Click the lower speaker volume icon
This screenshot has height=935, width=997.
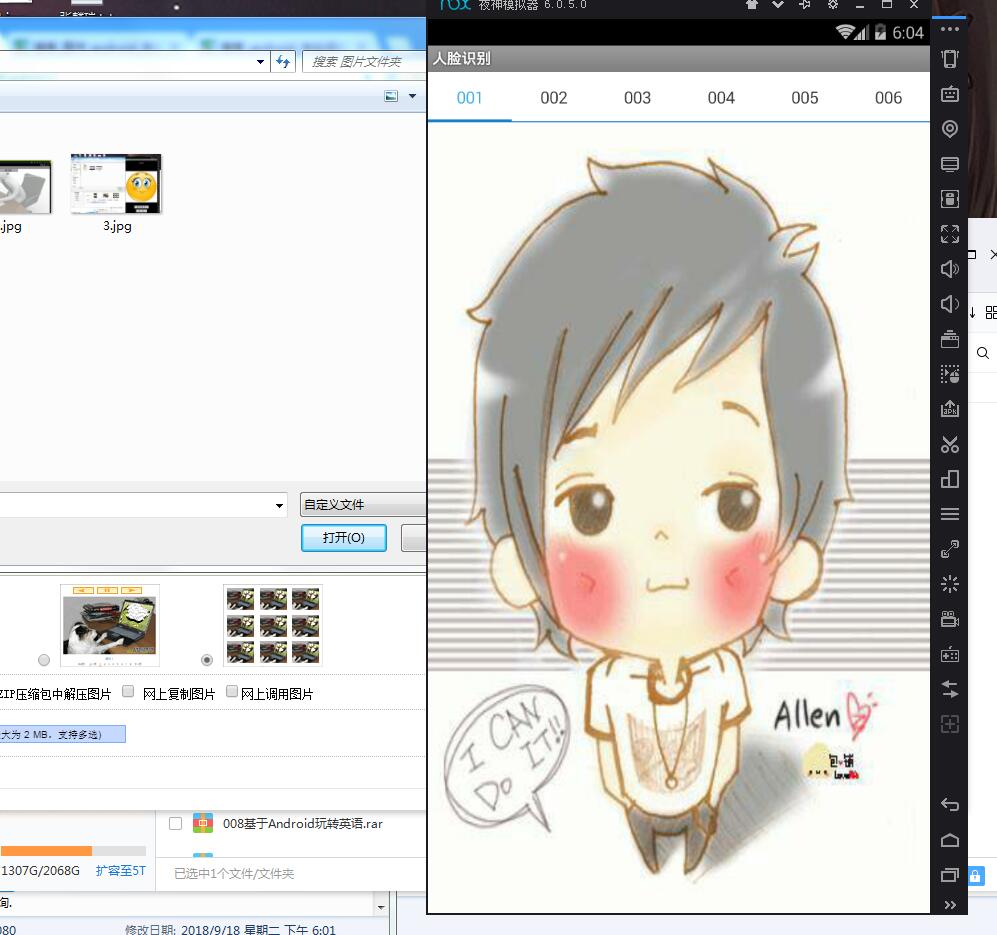[950, 303]
